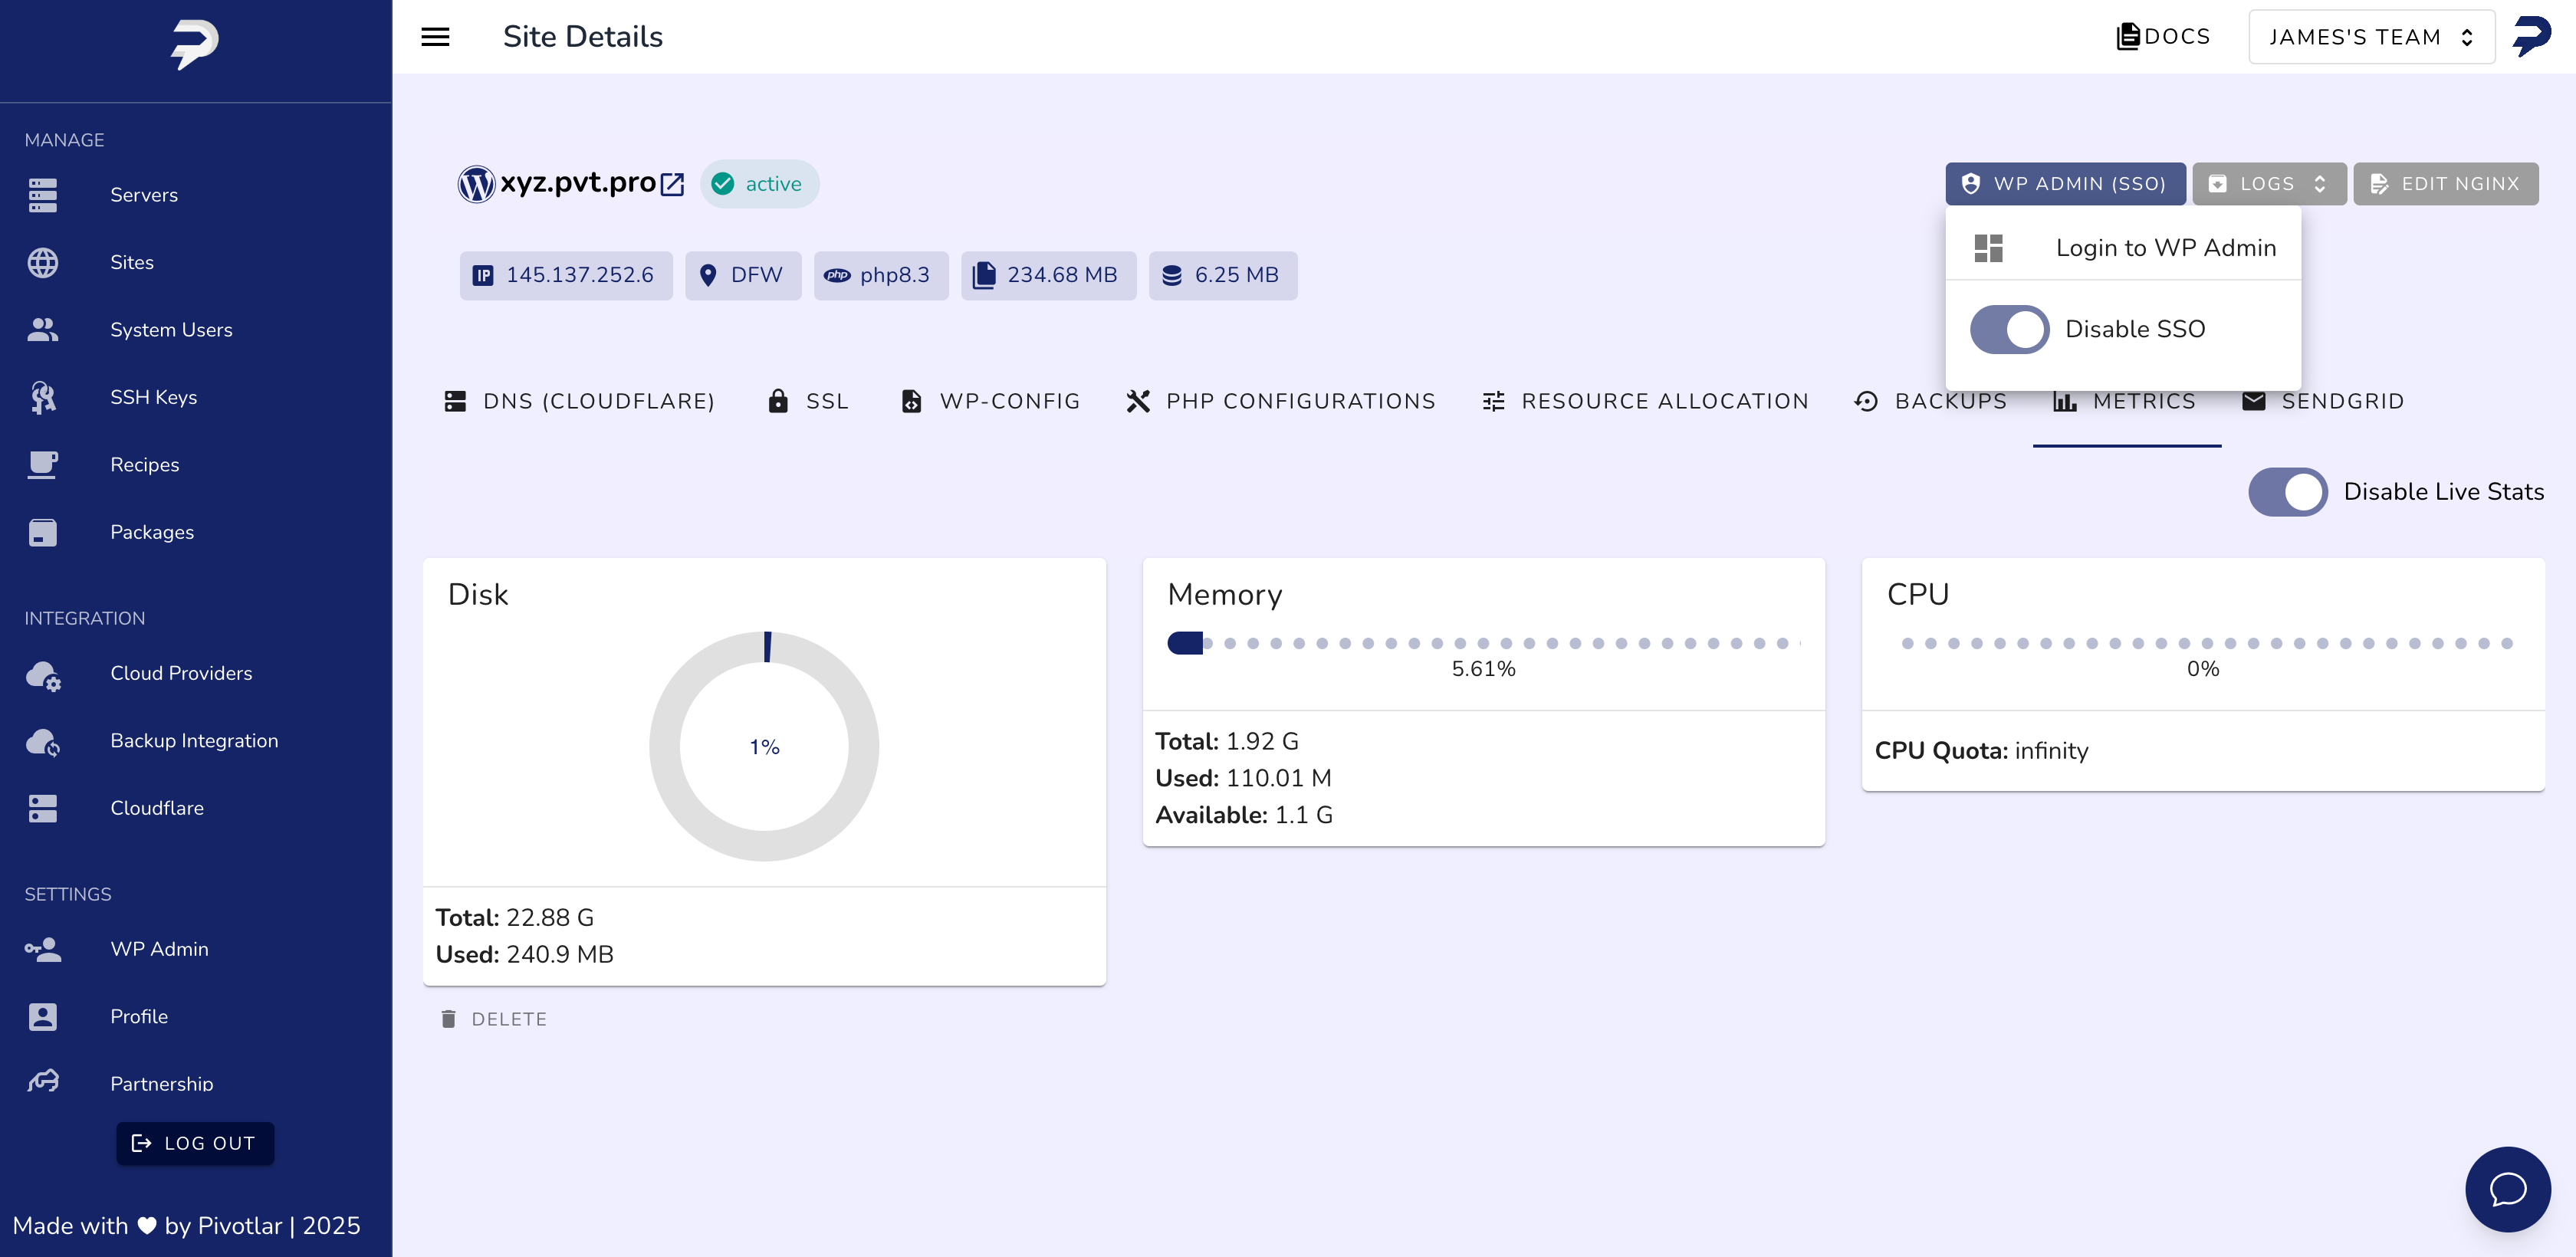The image size is (2576, 1257).
Task: Toggle the Disable SSO switch
Action: 2009,329
